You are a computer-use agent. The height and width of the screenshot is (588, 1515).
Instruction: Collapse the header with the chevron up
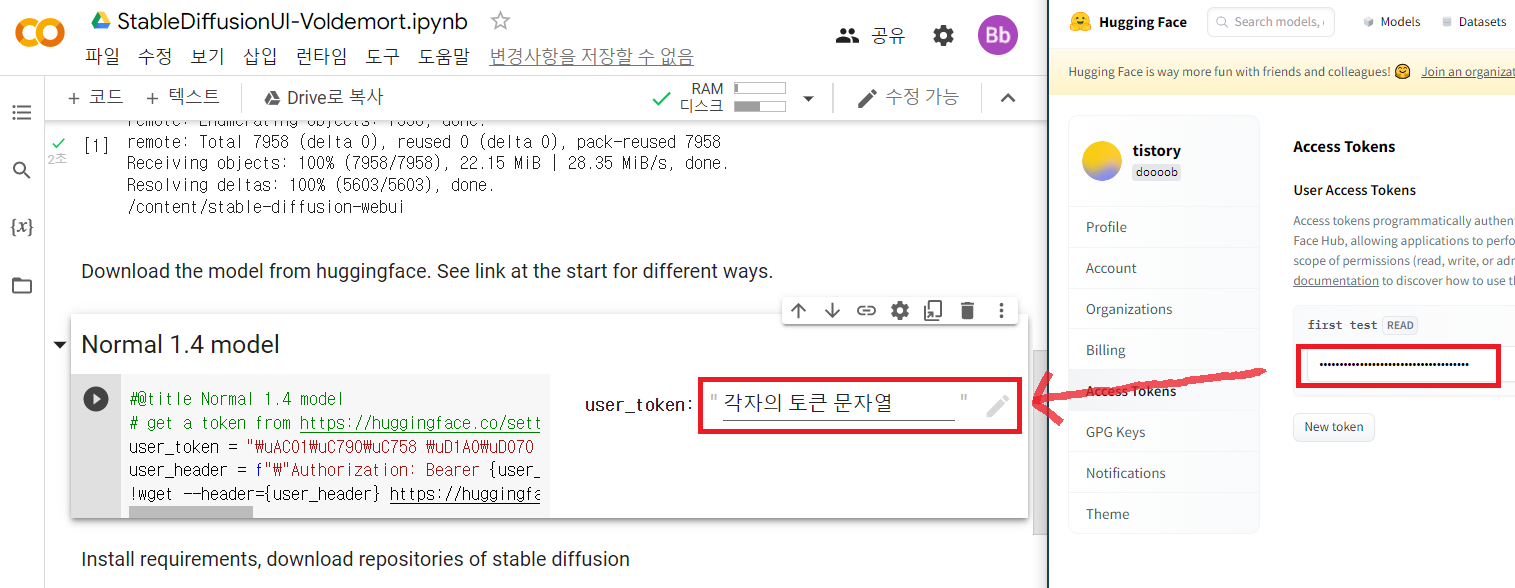[x=1008, y=98]
